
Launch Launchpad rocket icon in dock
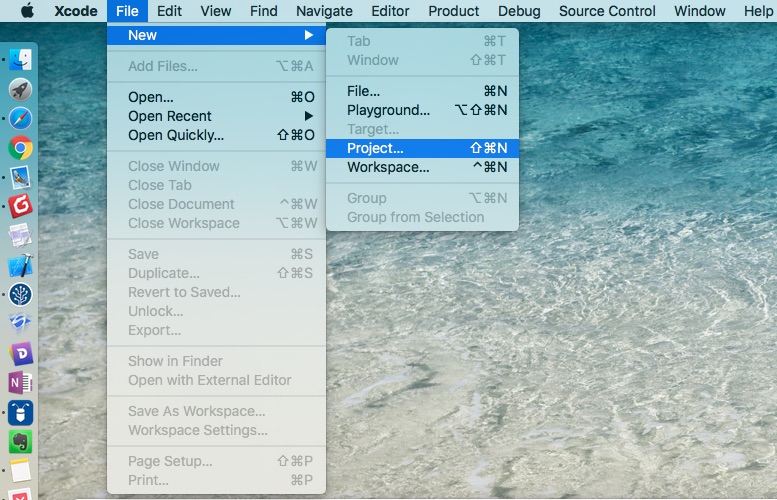20,90
